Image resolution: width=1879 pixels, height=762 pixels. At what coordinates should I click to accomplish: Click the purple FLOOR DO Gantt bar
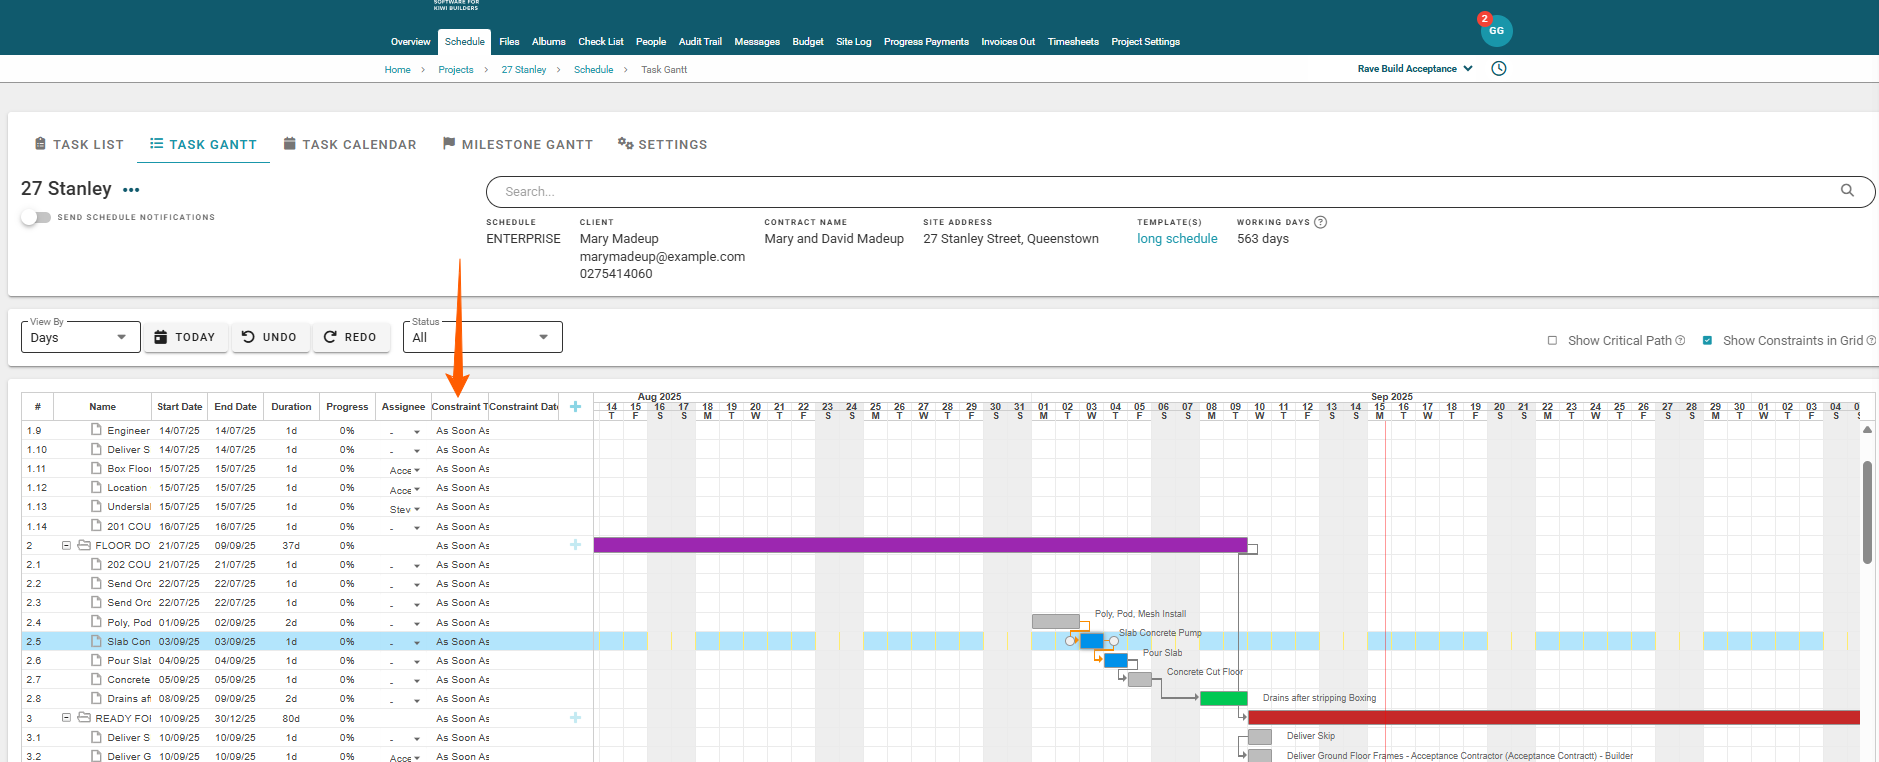pyautogui.click(x=920, y=545)
